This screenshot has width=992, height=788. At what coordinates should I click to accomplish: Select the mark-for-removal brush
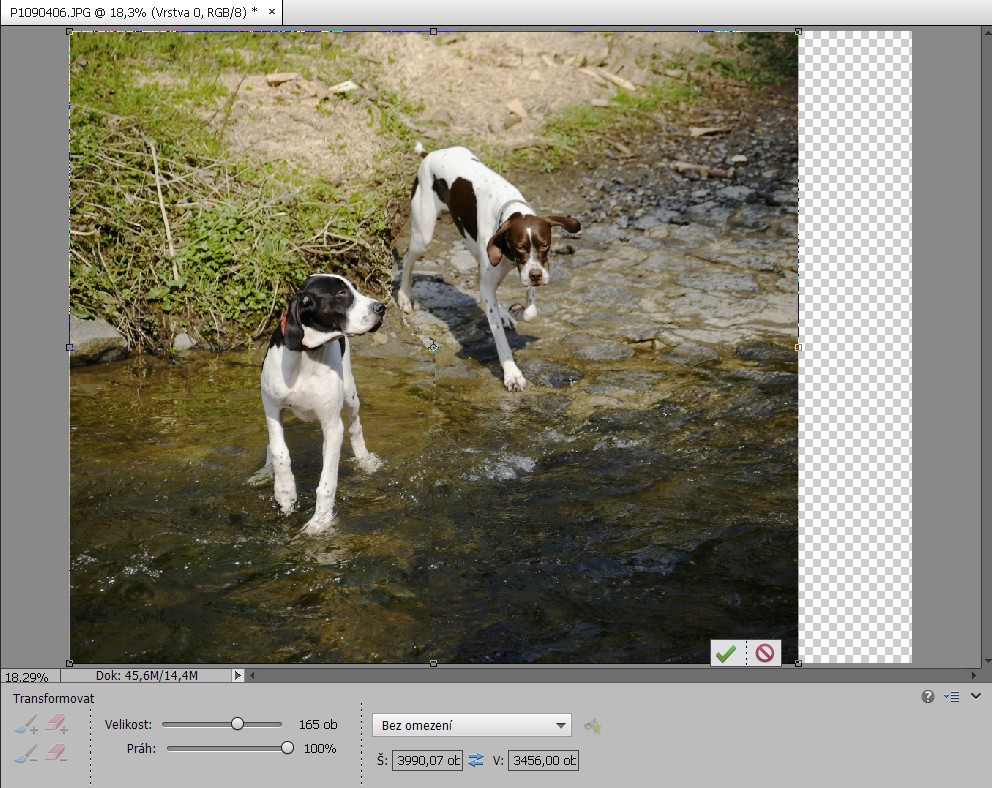27,752
